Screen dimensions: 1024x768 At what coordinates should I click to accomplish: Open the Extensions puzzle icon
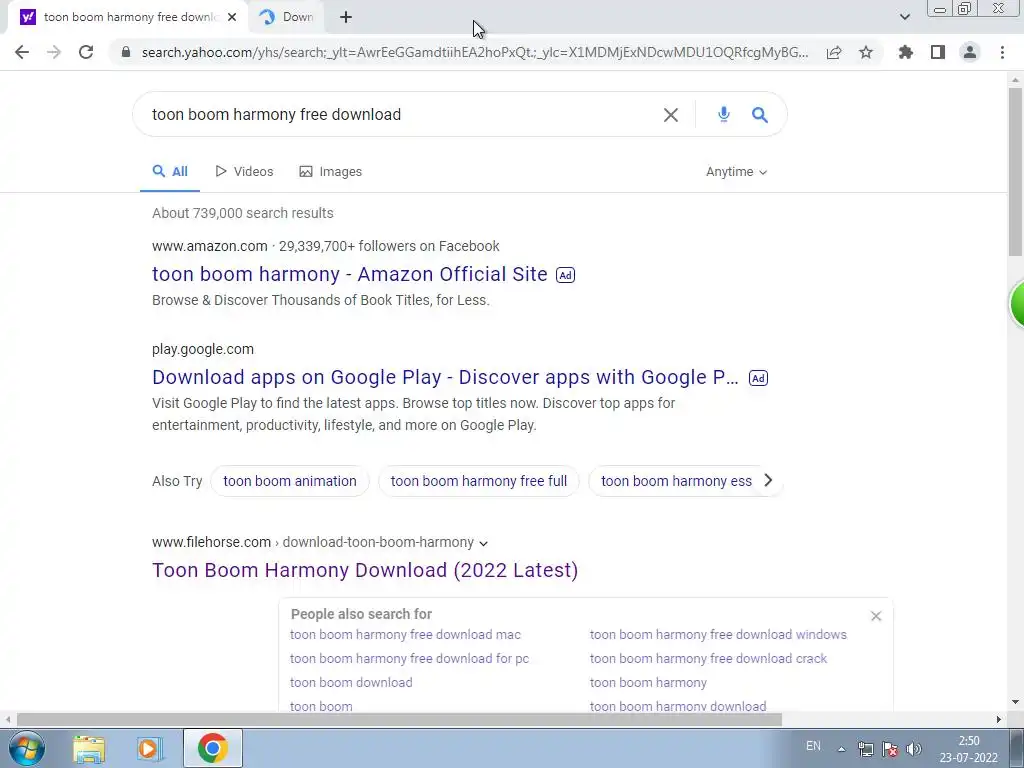(906, 52)
